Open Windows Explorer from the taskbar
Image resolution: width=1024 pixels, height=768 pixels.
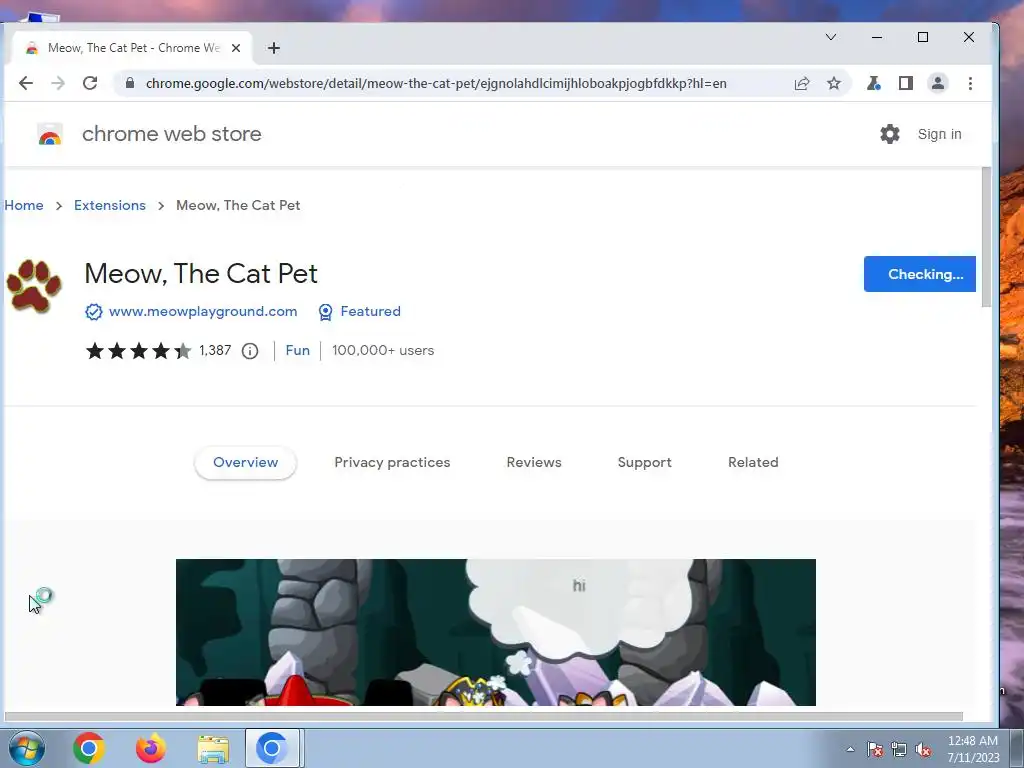click(x=213, y=748)
